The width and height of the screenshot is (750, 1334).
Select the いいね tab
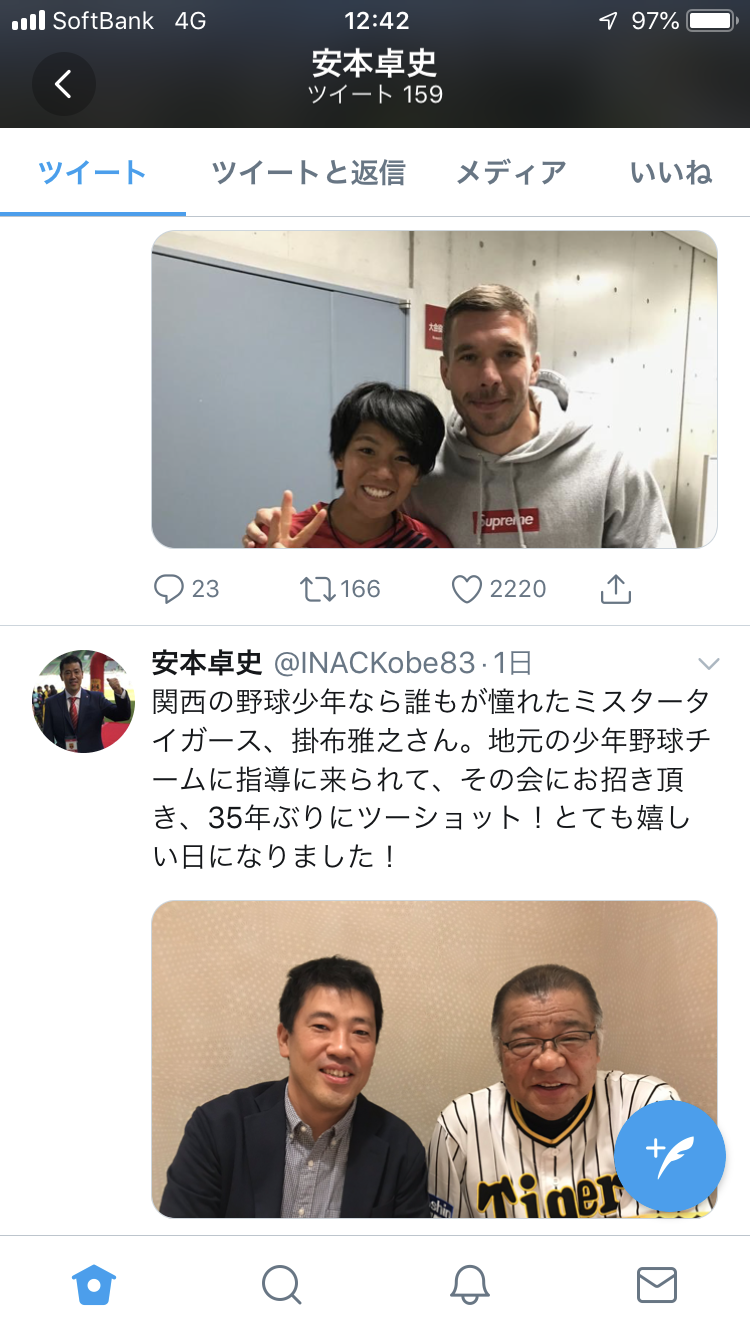click(x=671, y=173)
